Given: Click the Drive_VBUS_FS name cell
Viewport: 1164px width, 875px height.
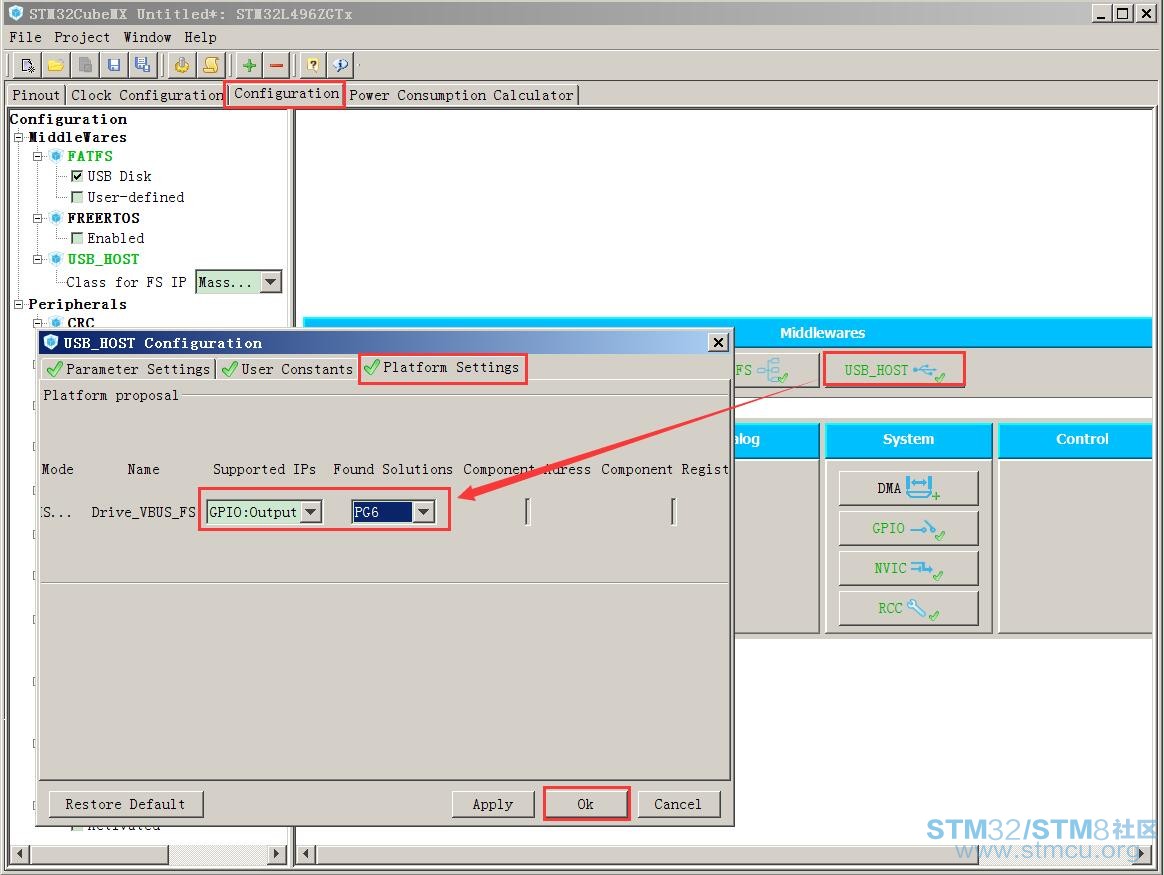Looking at the screenshot, I should [x=143, y=512].
